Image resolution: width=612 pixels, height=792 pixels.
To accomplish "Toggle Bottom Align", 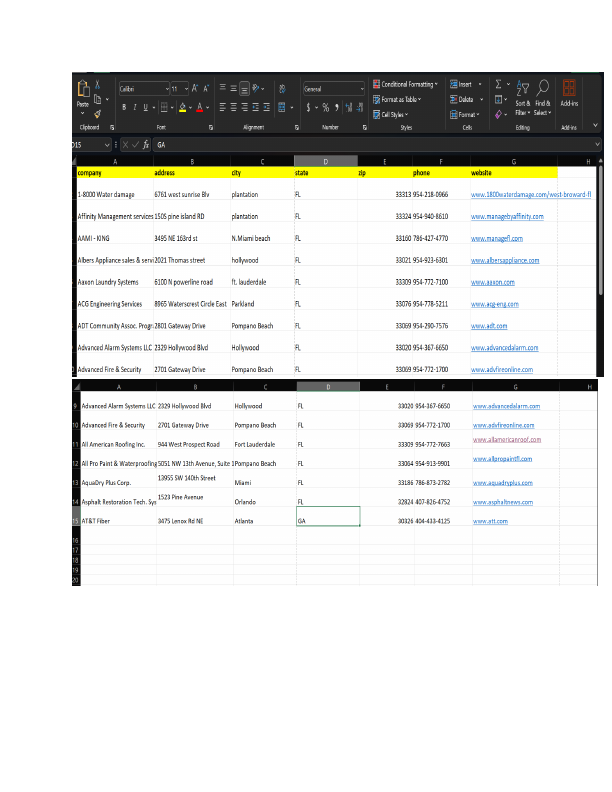I will [244, 89].
